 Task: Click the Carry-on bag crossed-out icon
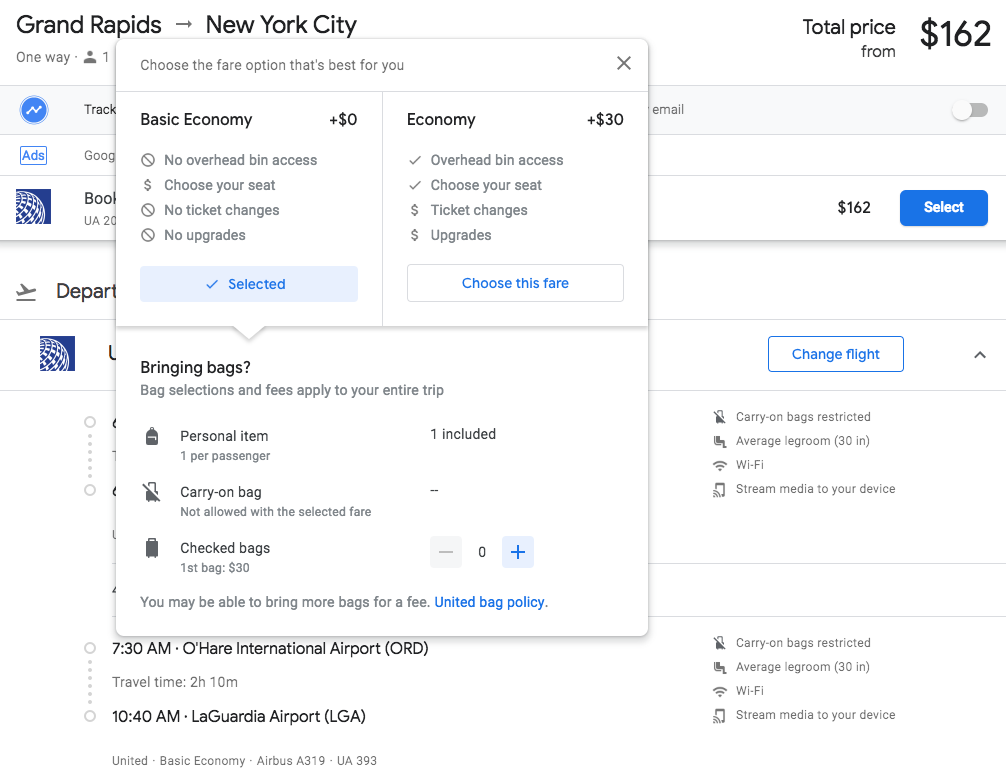click(x=152, y=492)
